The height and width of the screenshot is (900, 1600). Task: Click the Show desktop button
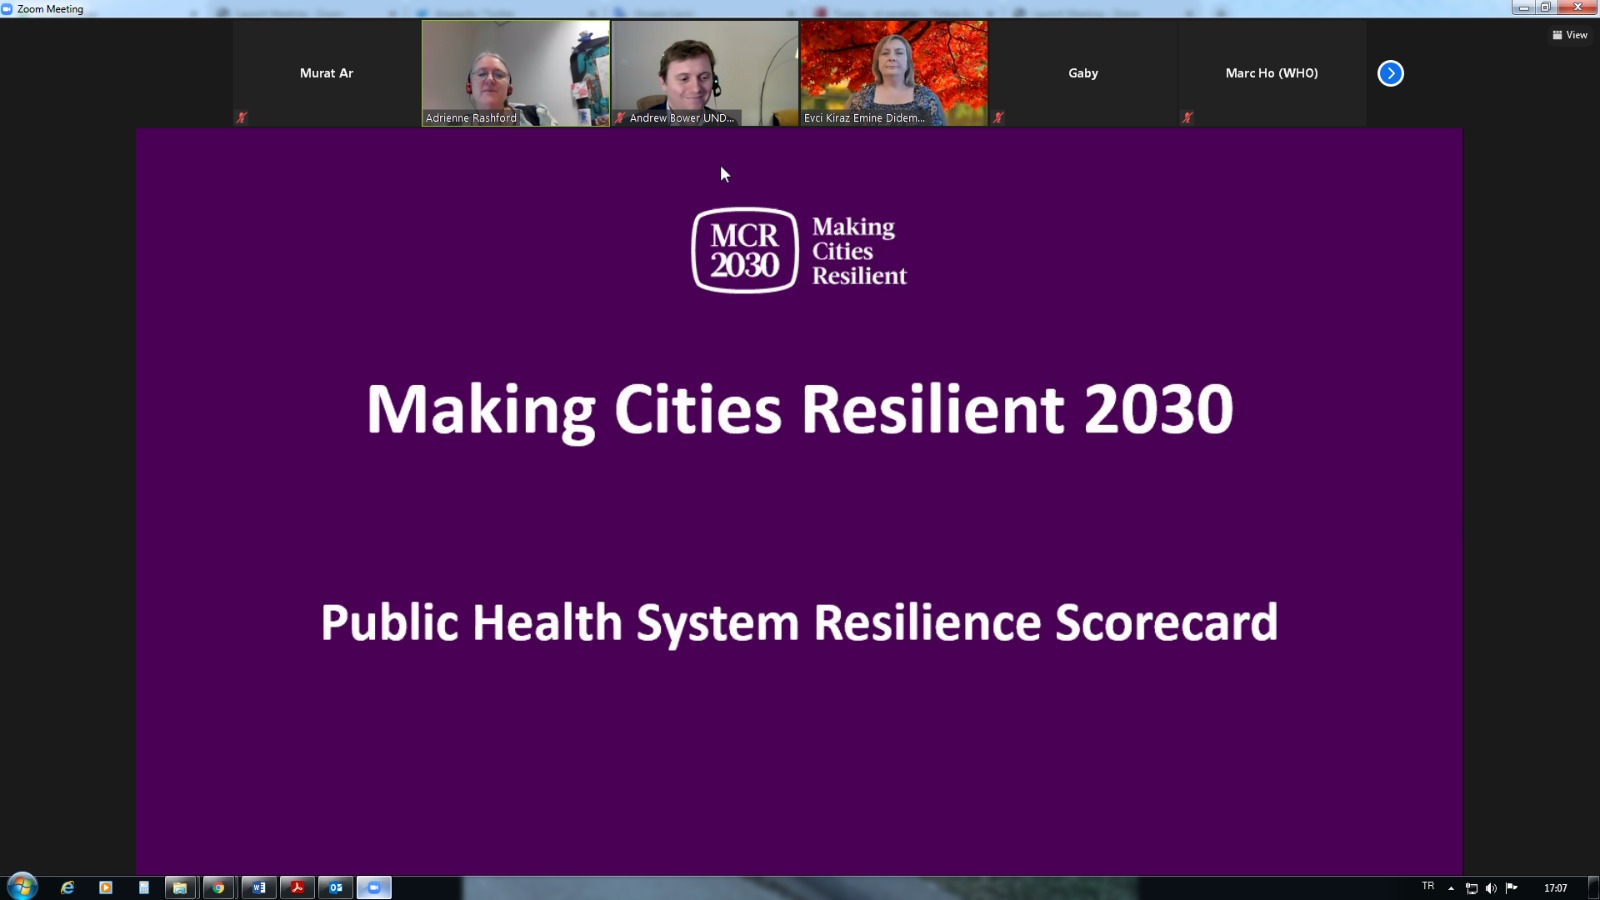click(x=1593, y=888)
